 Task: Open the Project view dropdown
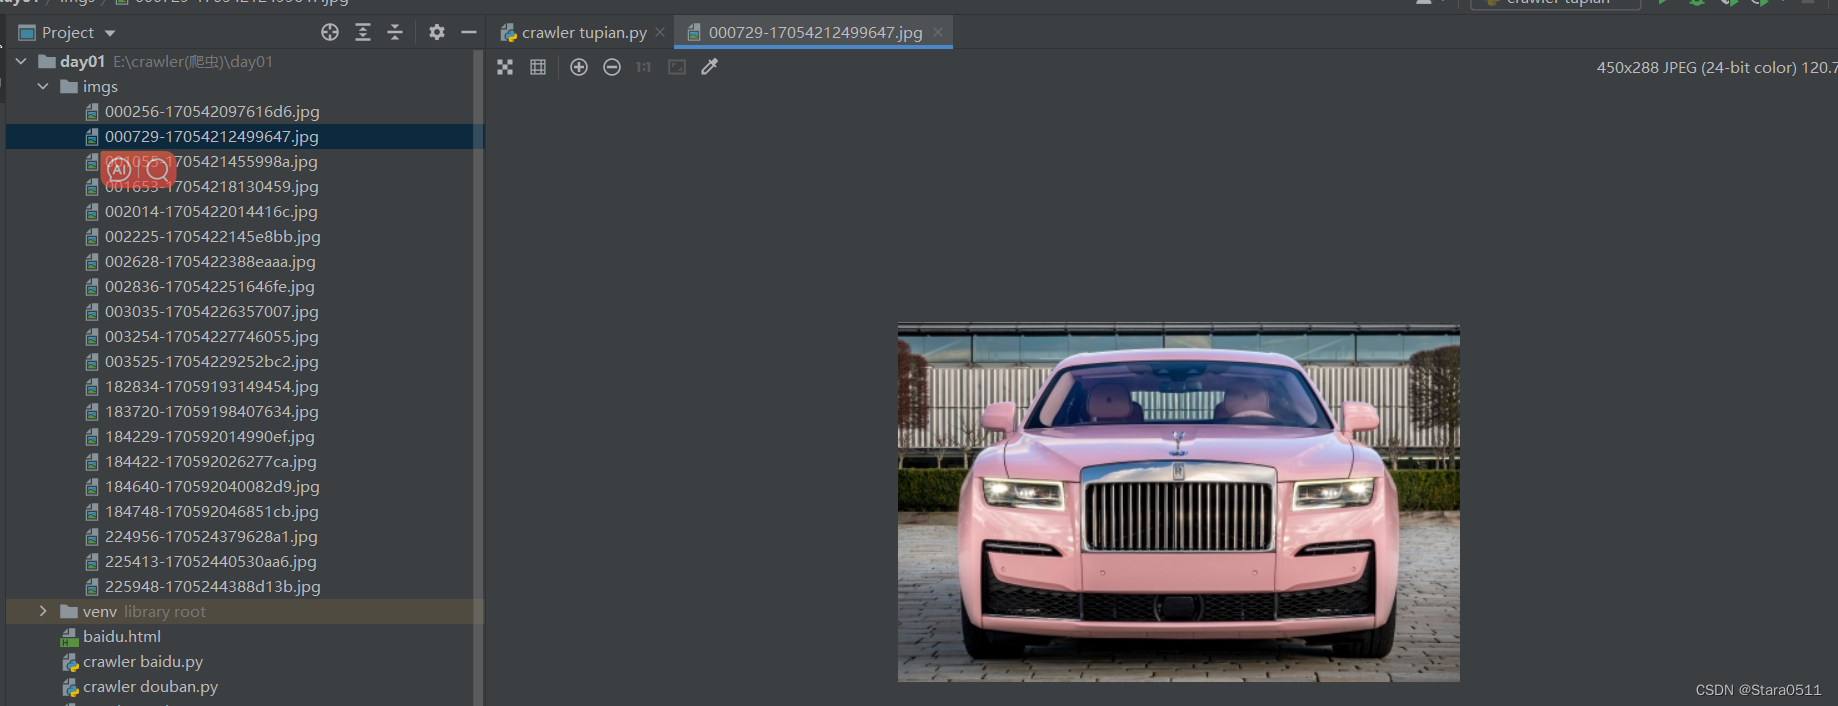[x=110, y=33]
